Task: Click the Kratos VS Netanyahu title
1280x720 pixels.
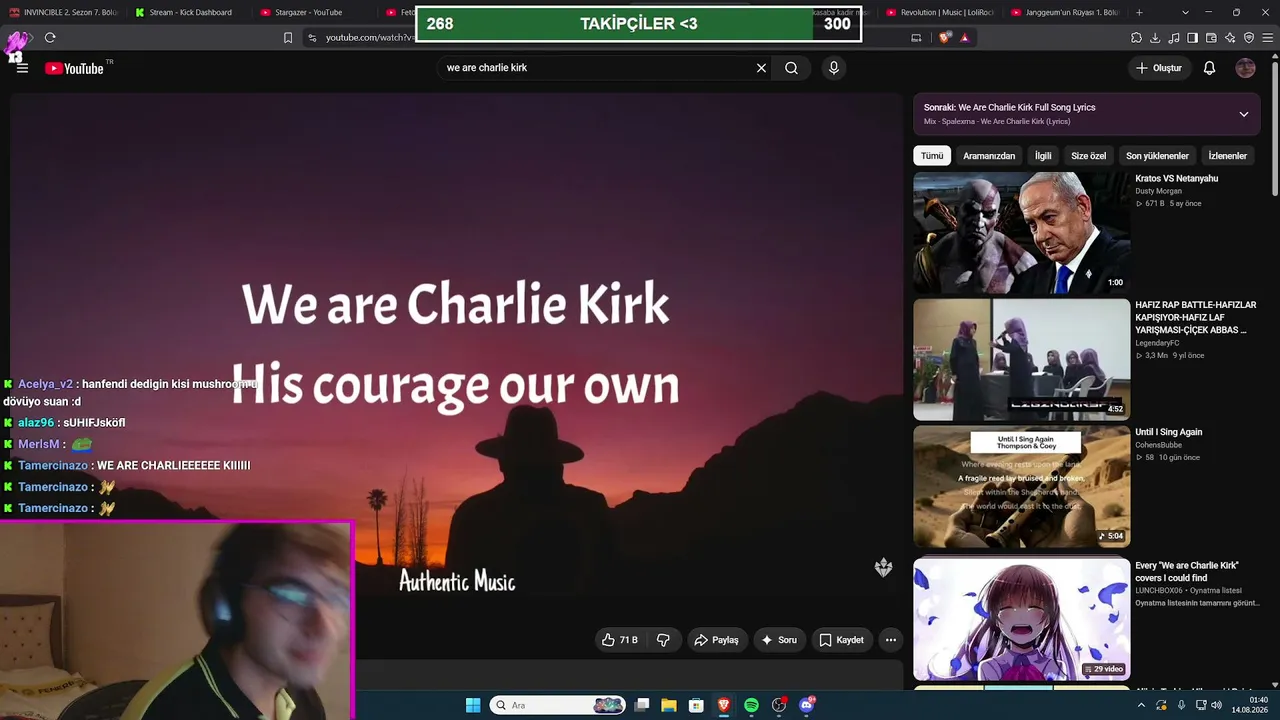Action: (x=1176, y=178)
